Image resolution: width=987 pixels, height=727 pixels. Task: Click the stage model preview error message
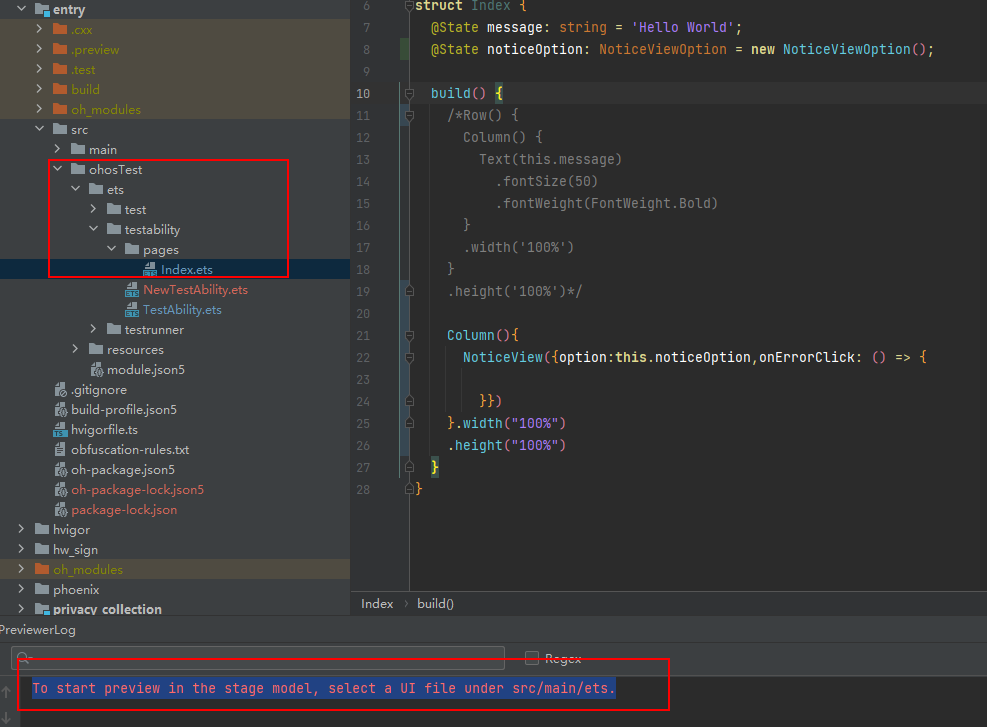click(324, 689)
